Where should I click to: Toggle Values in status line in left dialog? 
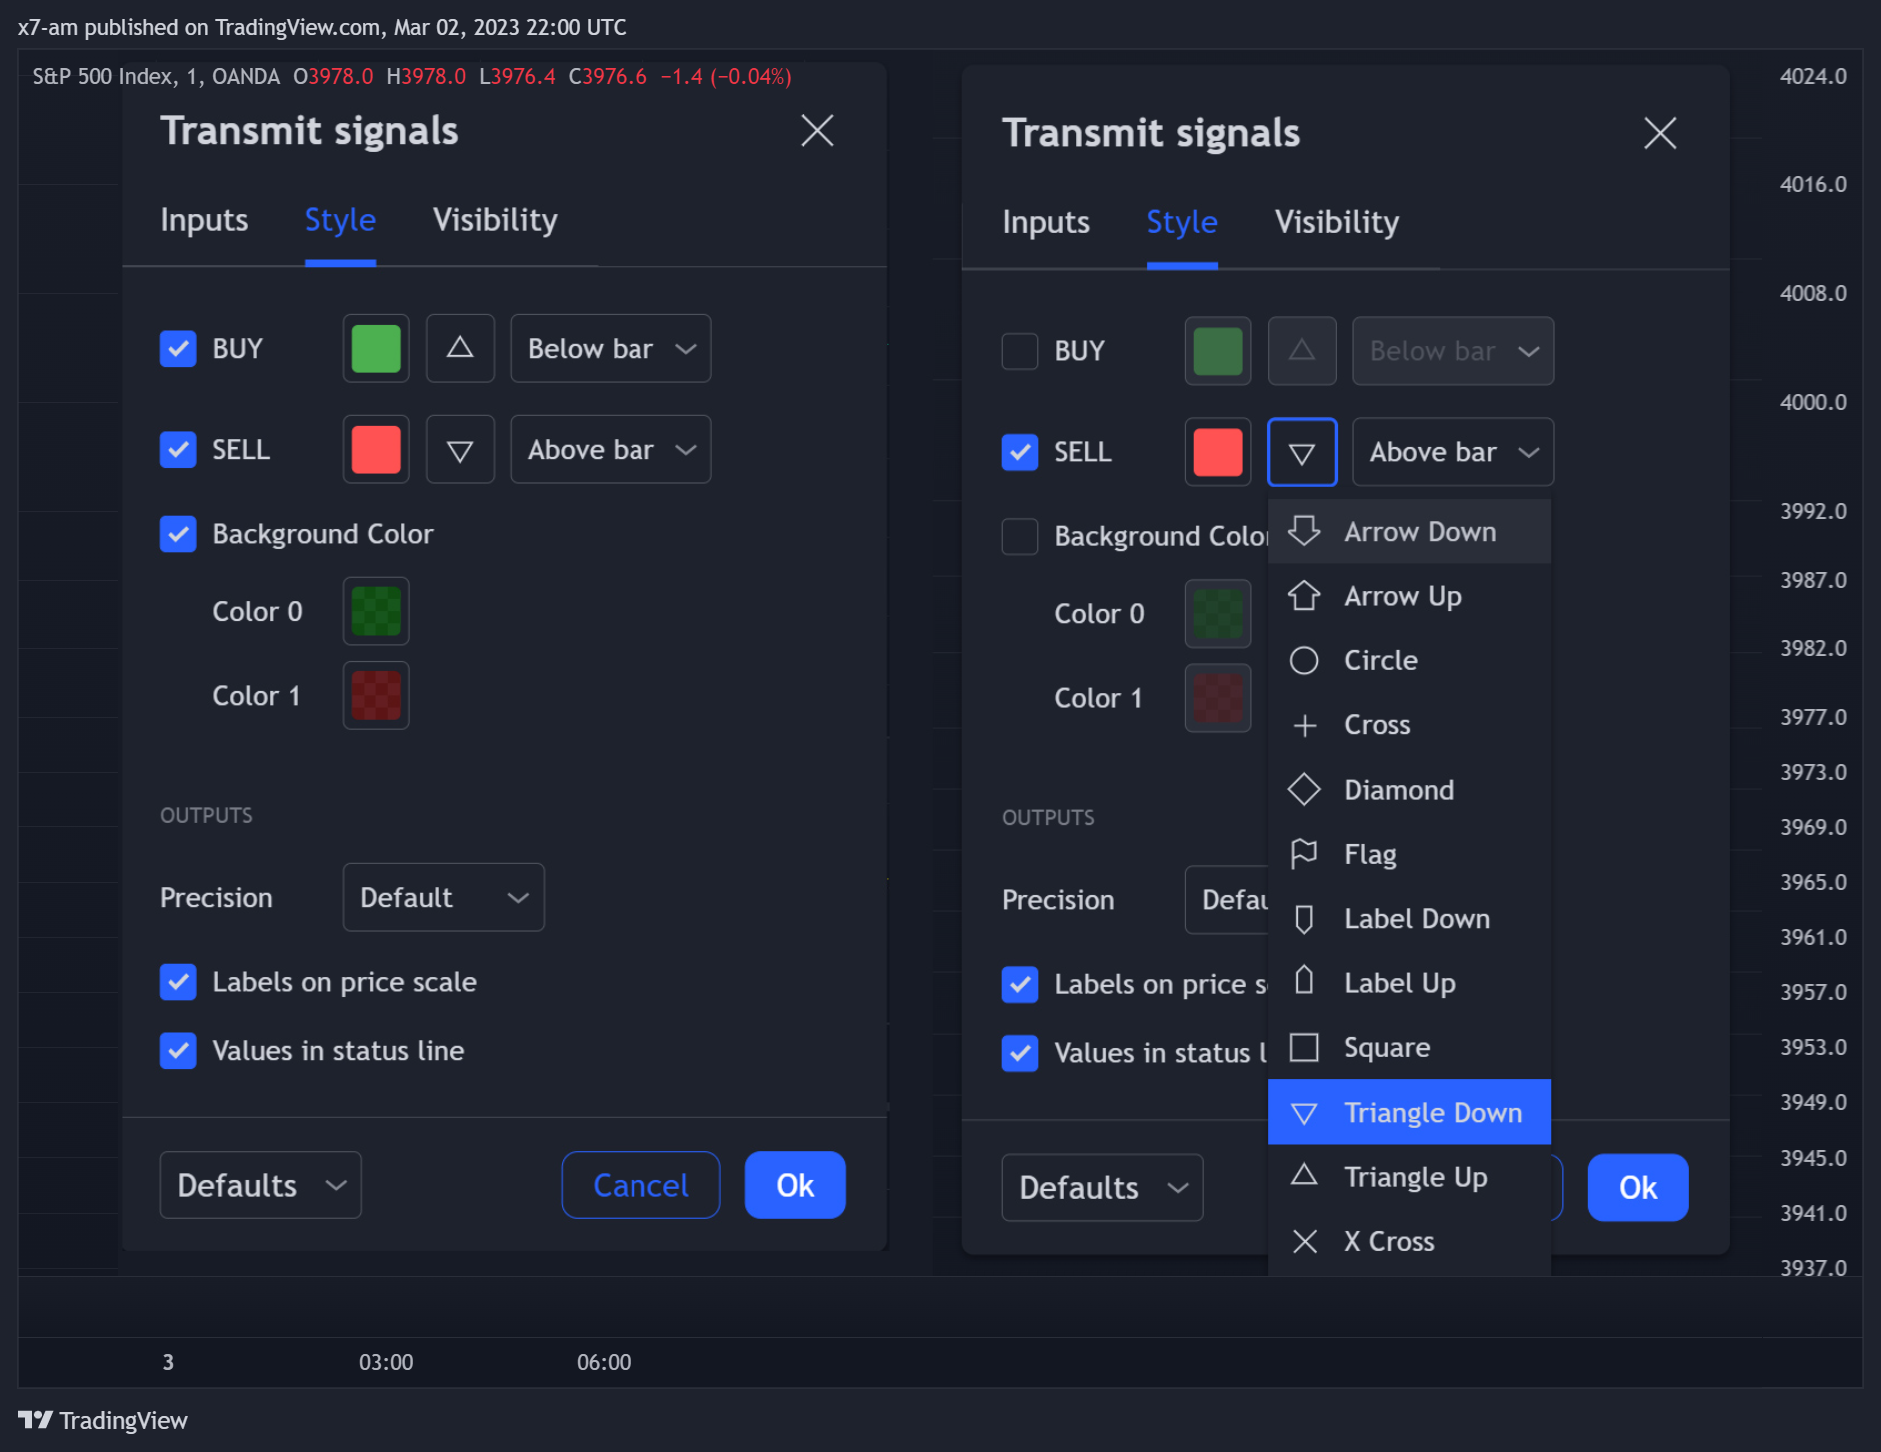click(x=178, y=1051)
